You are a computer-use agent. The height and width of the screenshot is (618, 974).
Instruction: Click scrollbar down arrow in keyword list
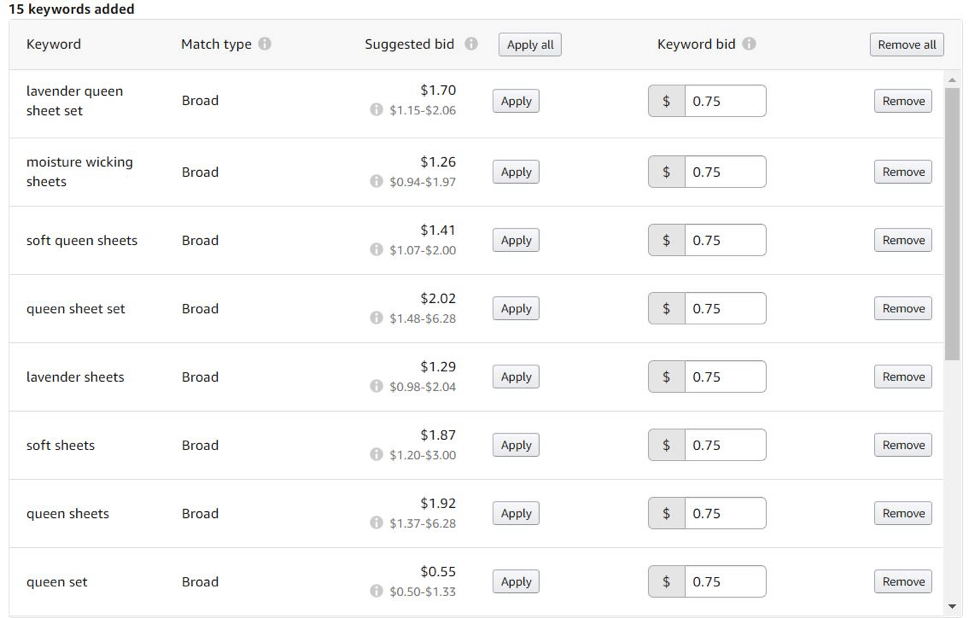point(952,607)
